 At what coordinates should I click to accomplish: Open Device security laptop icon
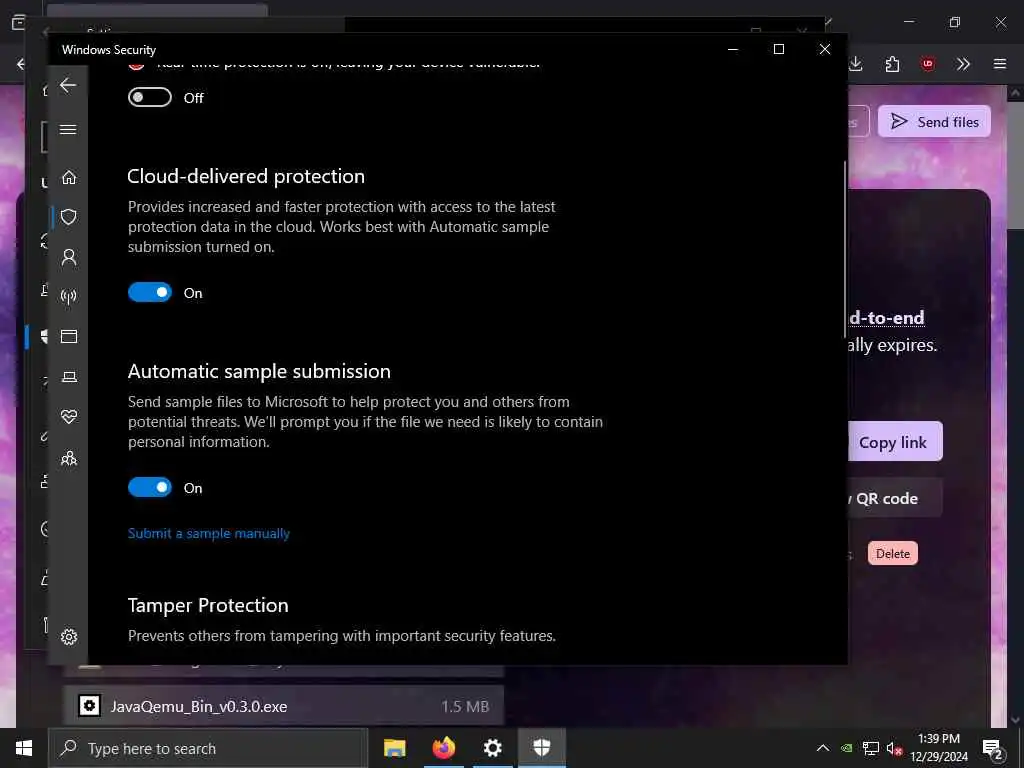pyautogui.click(x=69, y=377)
